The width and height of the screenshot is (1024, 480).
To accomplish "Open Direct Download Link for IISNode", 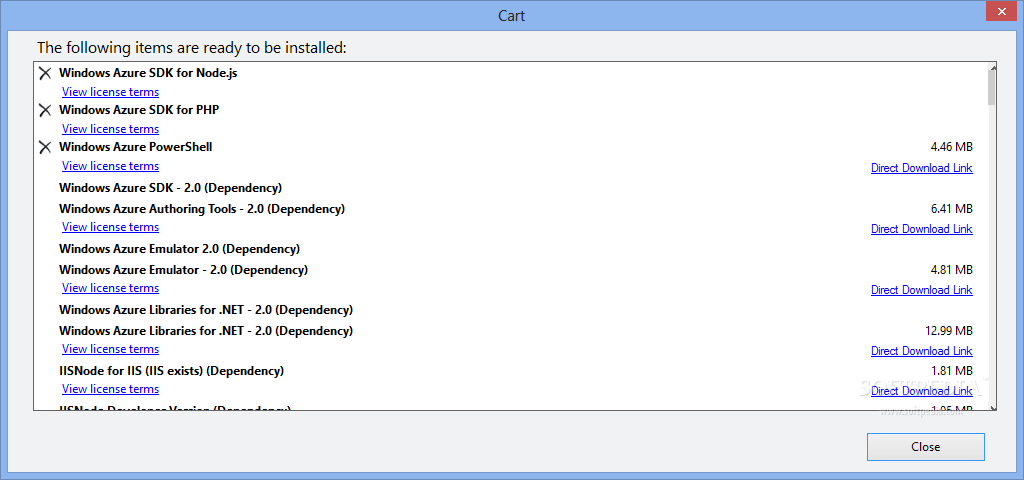I will (921, 391).
